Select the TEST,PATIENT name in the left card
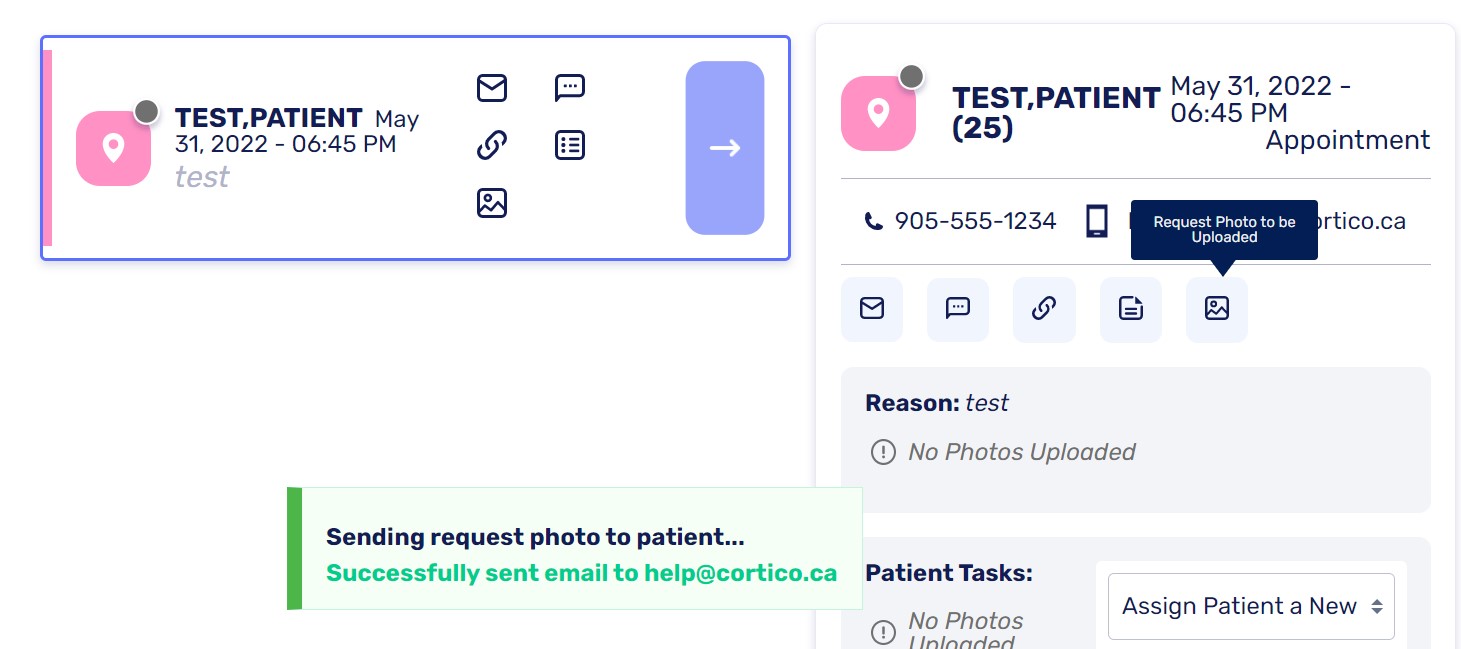Image resolution: width=1461 pixels, height=649 pixels. point(268,118)
